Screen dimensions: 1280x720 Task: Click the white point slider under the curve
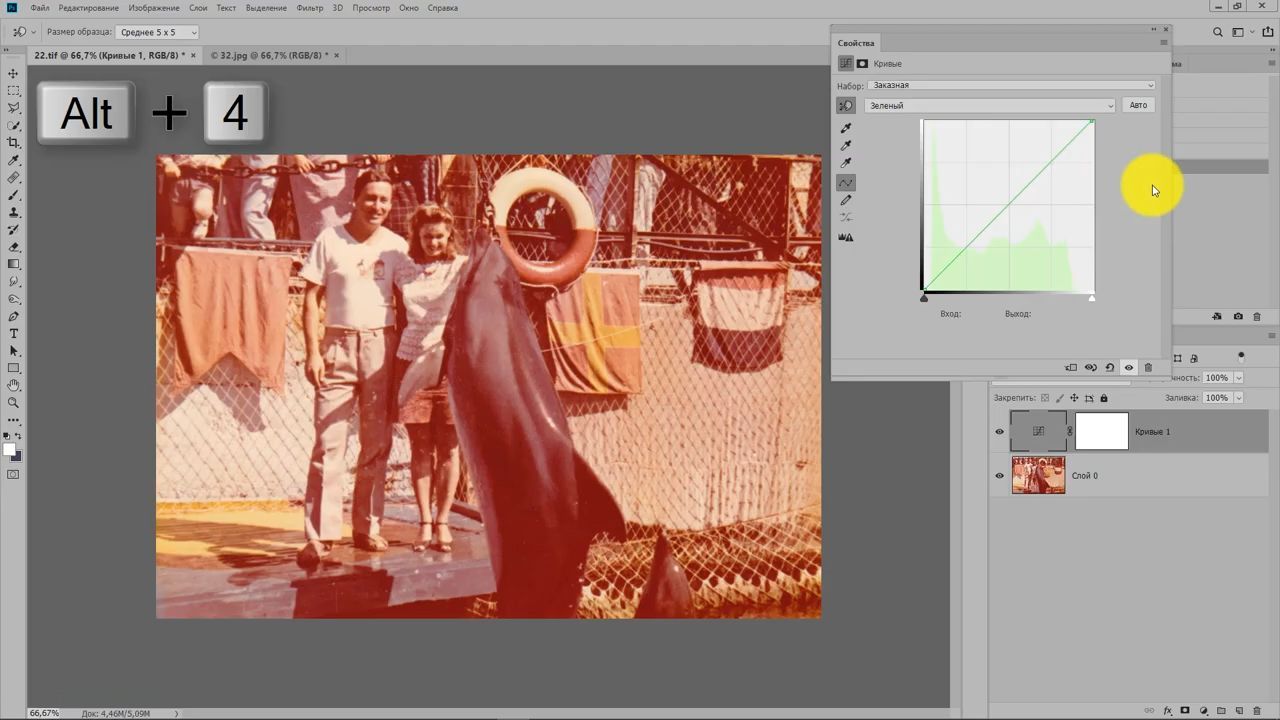coord(1092,297)
